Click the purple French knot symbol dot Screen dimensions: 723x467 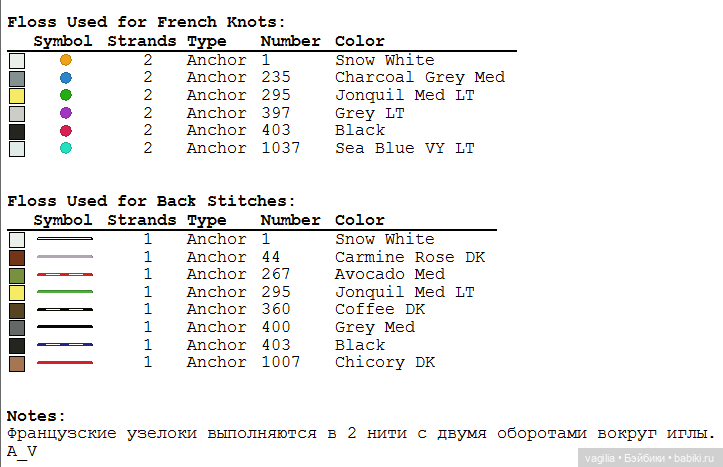coord(66,113)
